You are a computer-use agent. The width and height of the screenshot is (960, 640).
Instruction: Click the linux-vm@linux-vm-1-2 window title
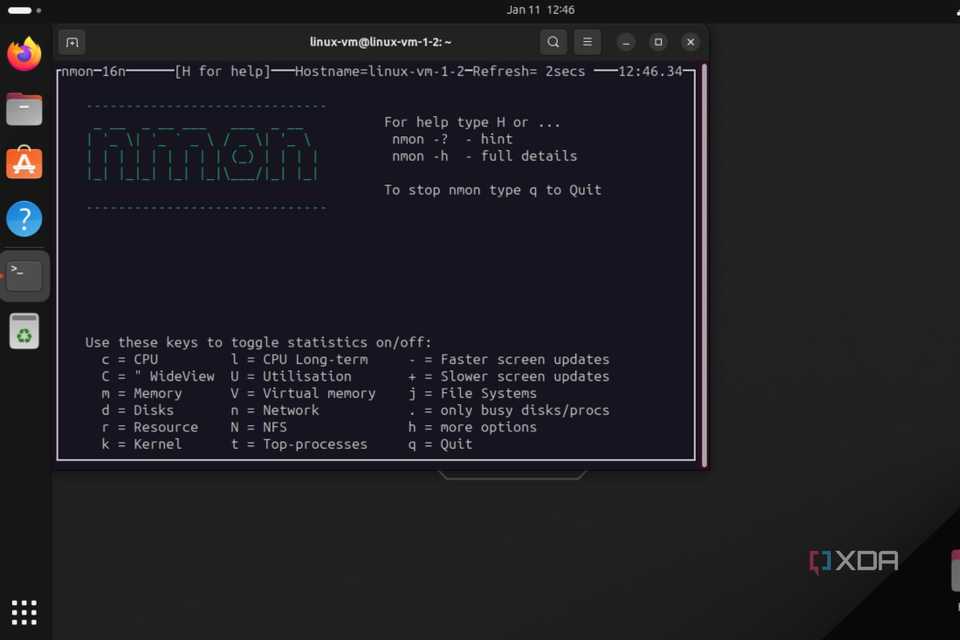click(x=381, y=42)
